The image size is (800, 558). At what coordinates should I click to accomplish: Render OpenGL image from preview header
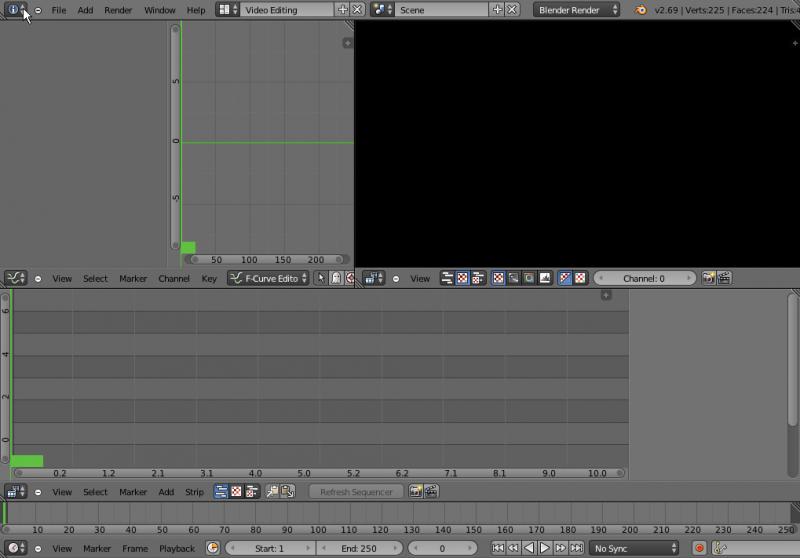coord(708,278)
